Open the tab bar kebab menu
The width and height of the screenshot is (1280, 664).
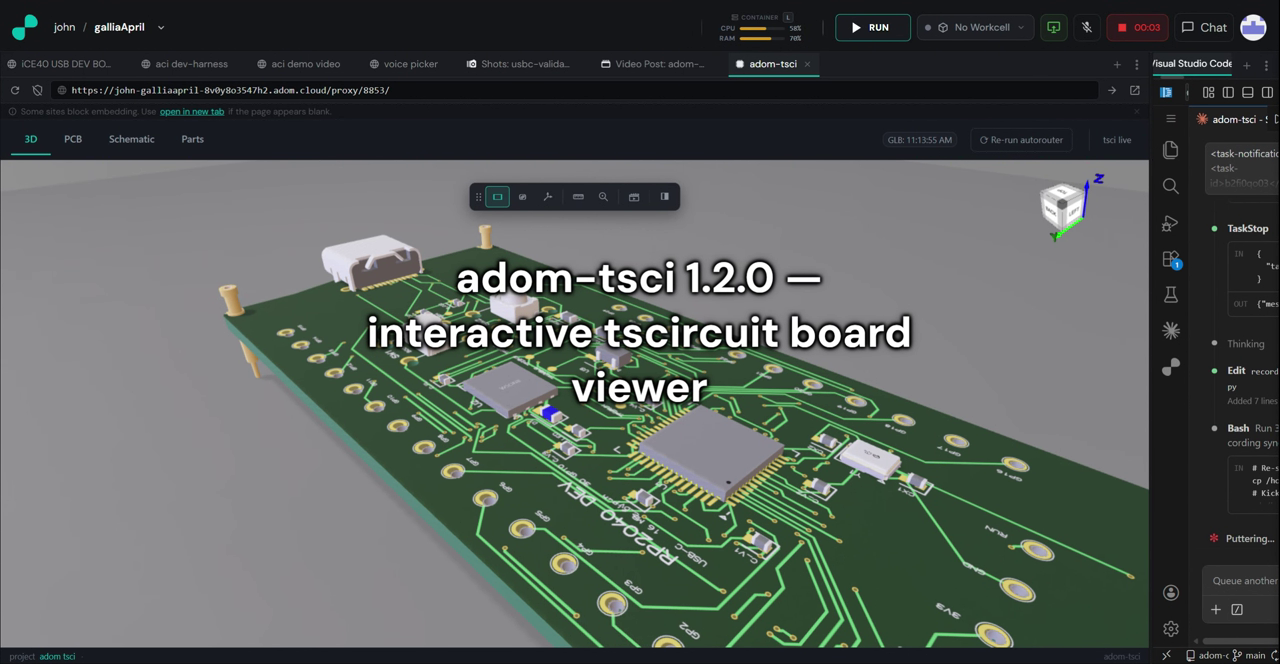[x=1136, y=64]
